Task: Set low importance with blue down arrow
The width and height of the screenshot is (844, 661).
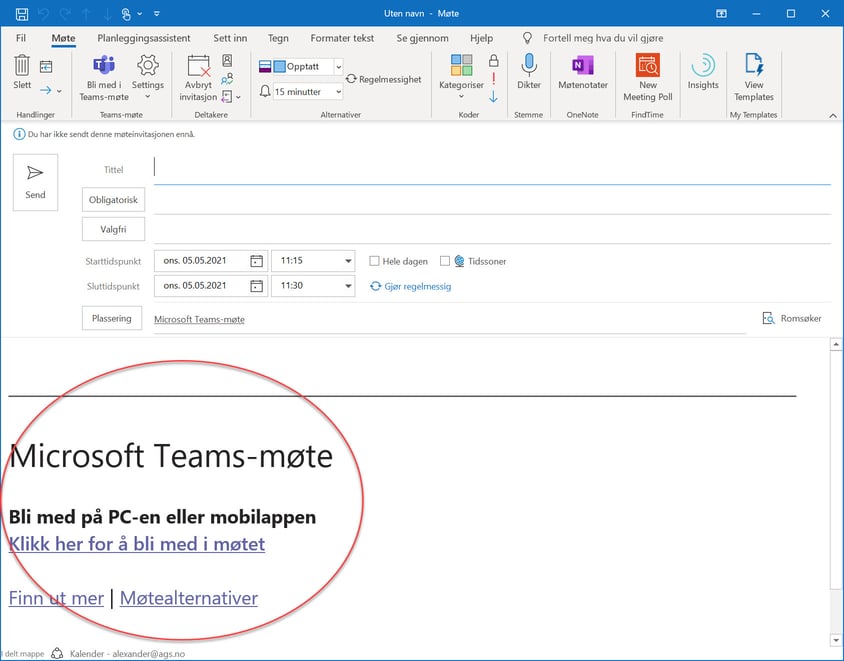Action: point(494,97)
